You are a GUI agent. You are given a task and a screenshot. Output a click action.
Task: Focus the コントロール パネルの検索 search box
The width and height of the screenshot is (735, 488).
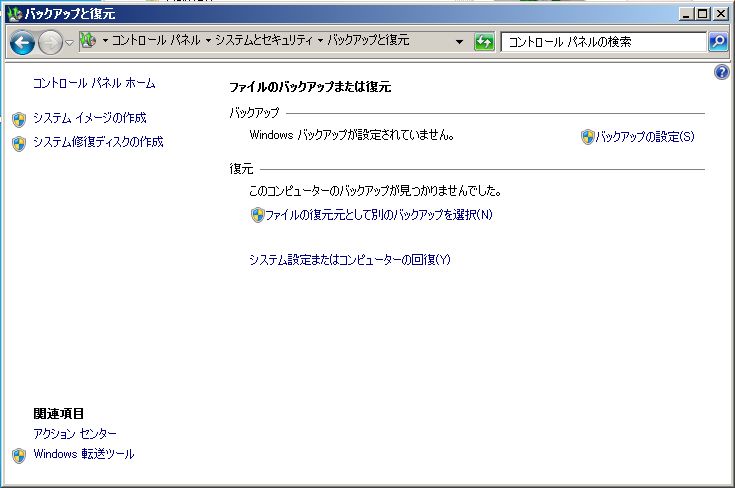coord(603,42)
